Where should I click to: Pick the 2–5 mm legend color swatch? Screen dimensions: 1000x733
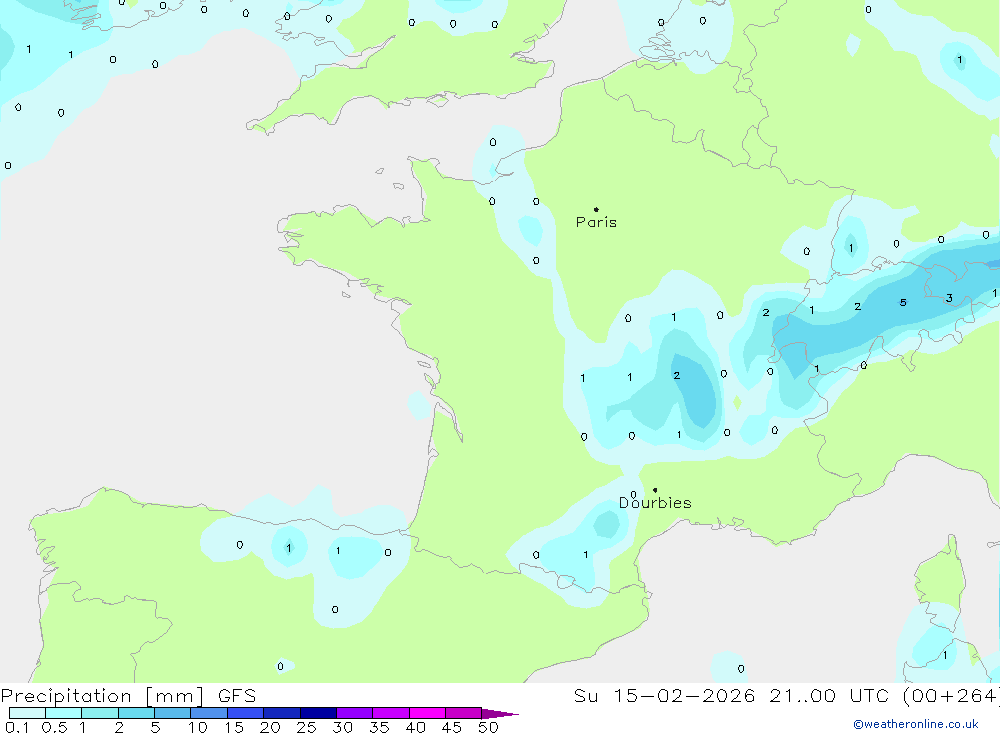pyautogui.click(x=136, y=713)
